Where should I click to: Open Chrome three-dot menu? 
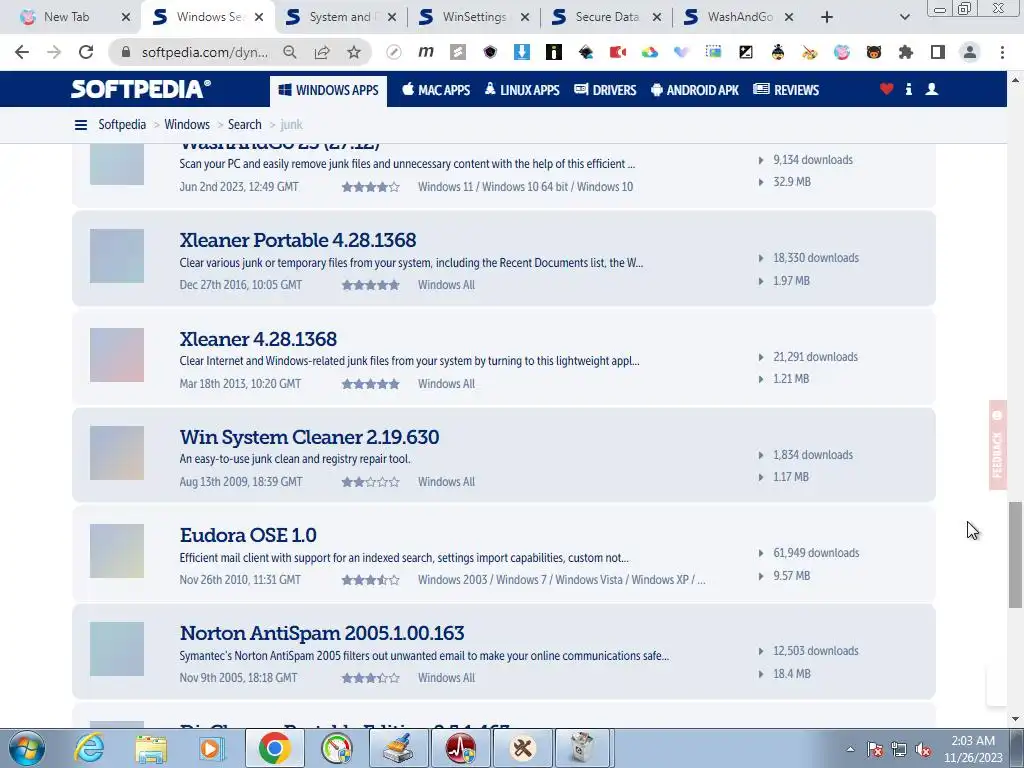pos(1002,52)
